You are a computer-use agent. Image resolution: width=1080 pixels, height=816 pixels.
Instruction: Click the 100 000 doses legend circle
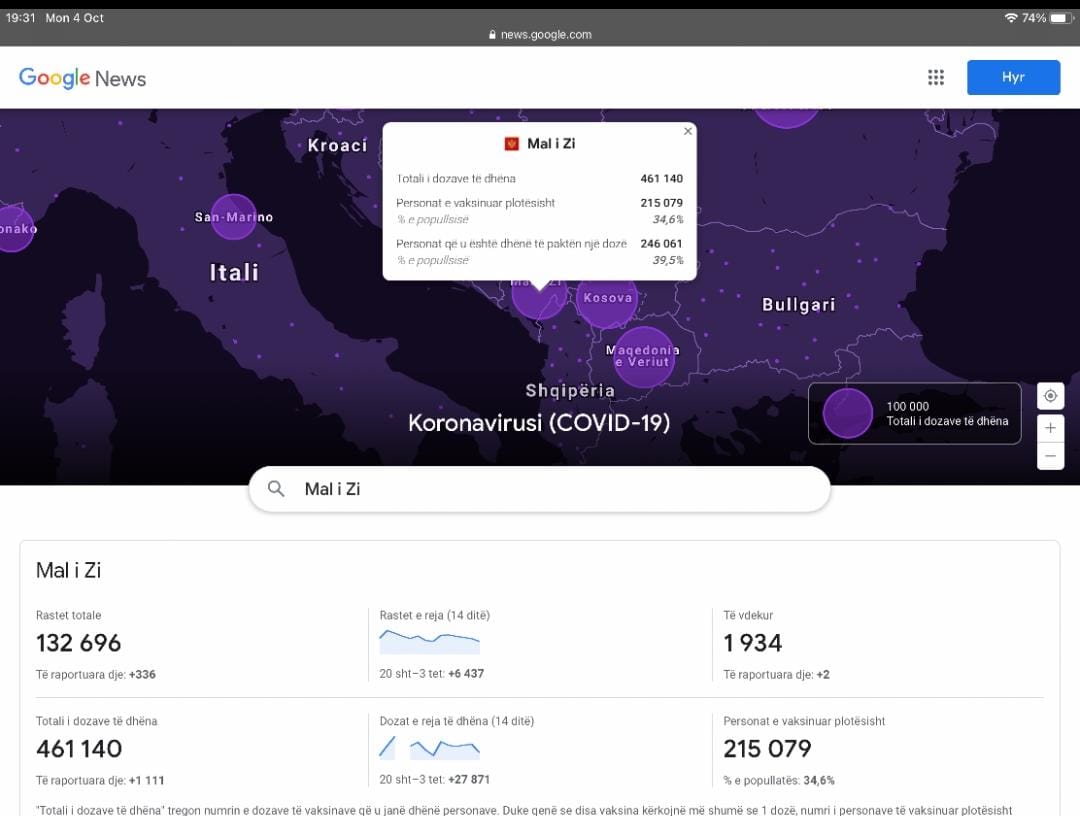(848, 414)
